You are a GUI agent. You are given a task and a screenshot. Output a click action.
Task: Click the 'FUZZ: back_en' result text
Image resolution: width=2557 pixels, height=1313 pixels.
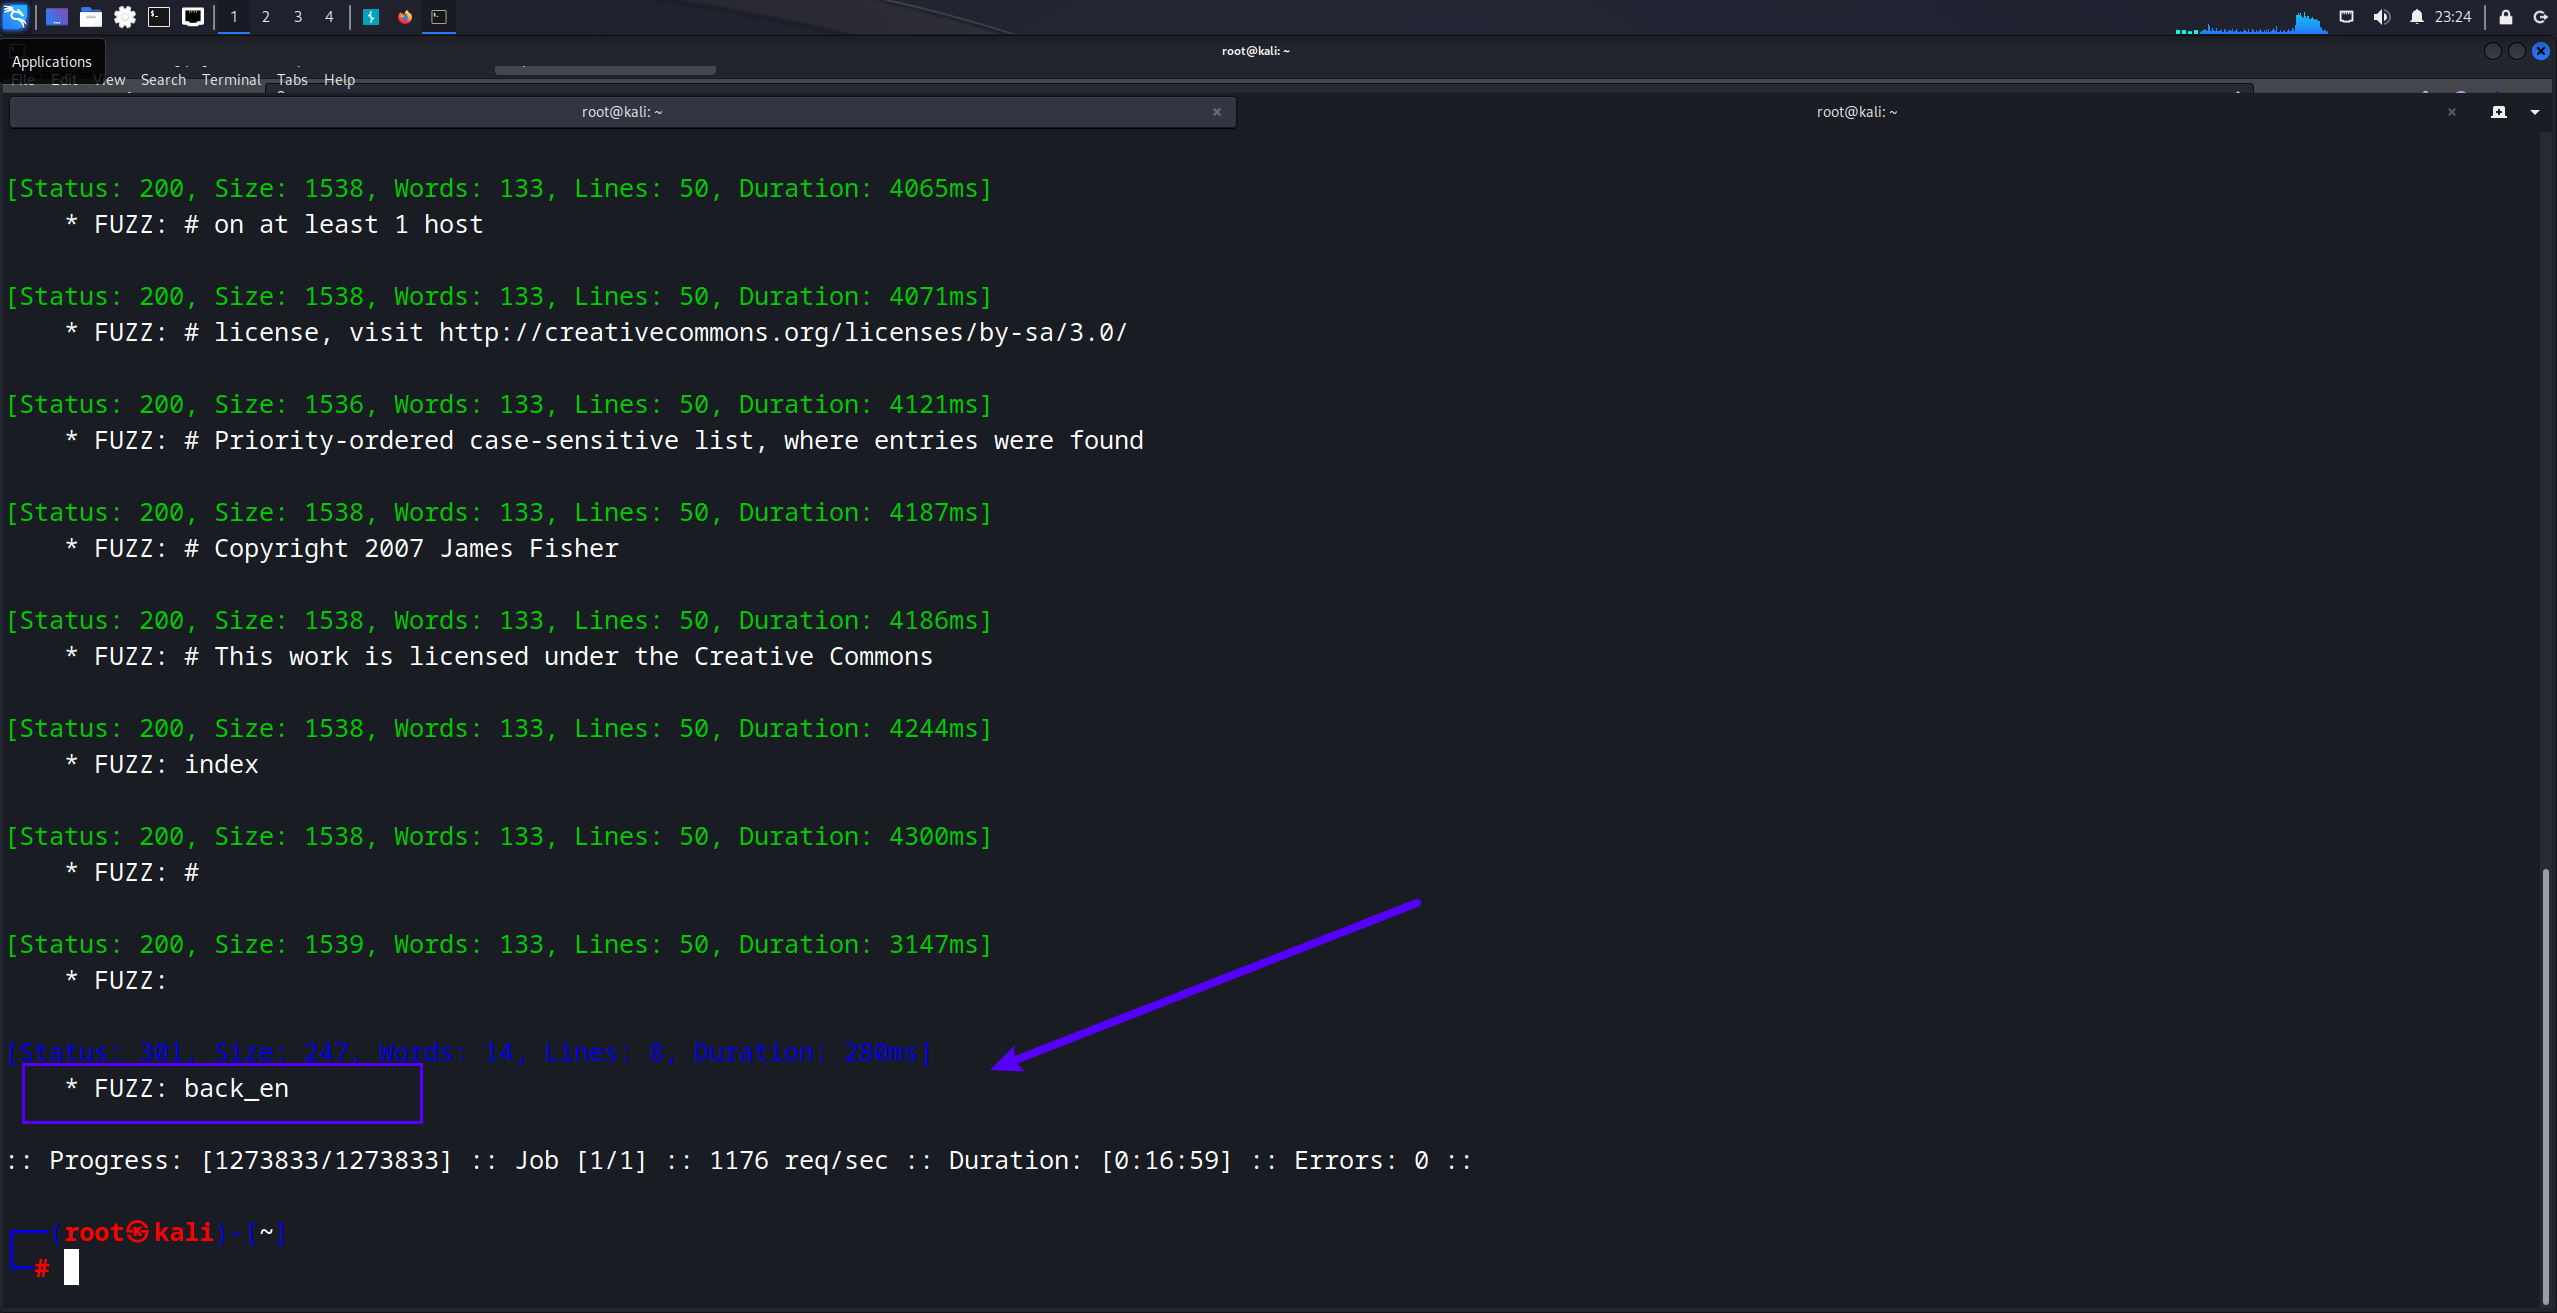[x=191, y=1089]
